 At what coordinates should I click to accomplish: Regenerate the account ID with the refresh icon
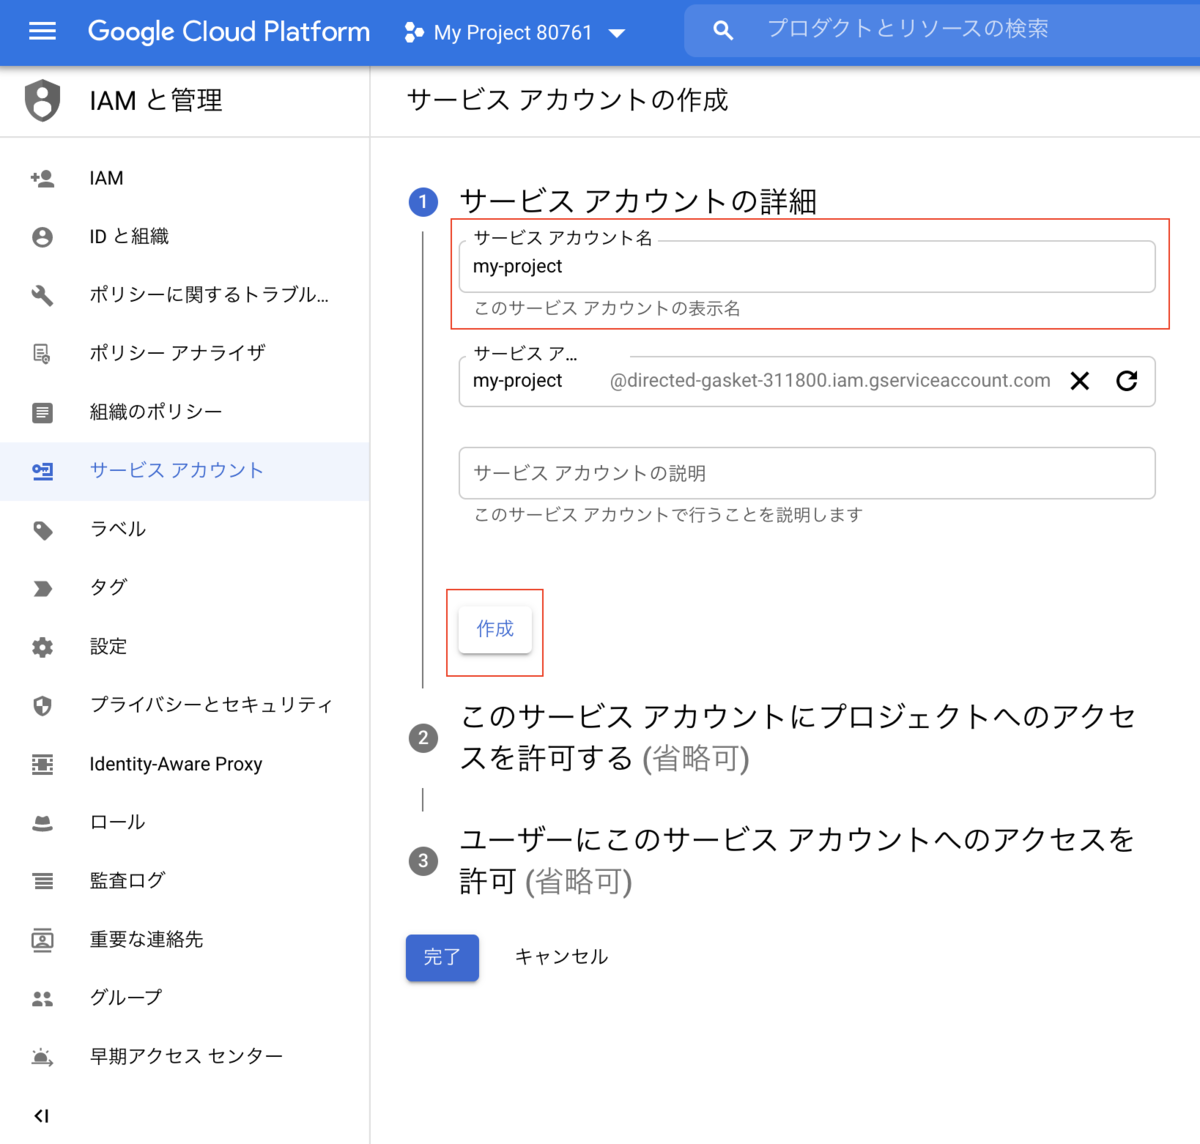tap(1127, 381)
